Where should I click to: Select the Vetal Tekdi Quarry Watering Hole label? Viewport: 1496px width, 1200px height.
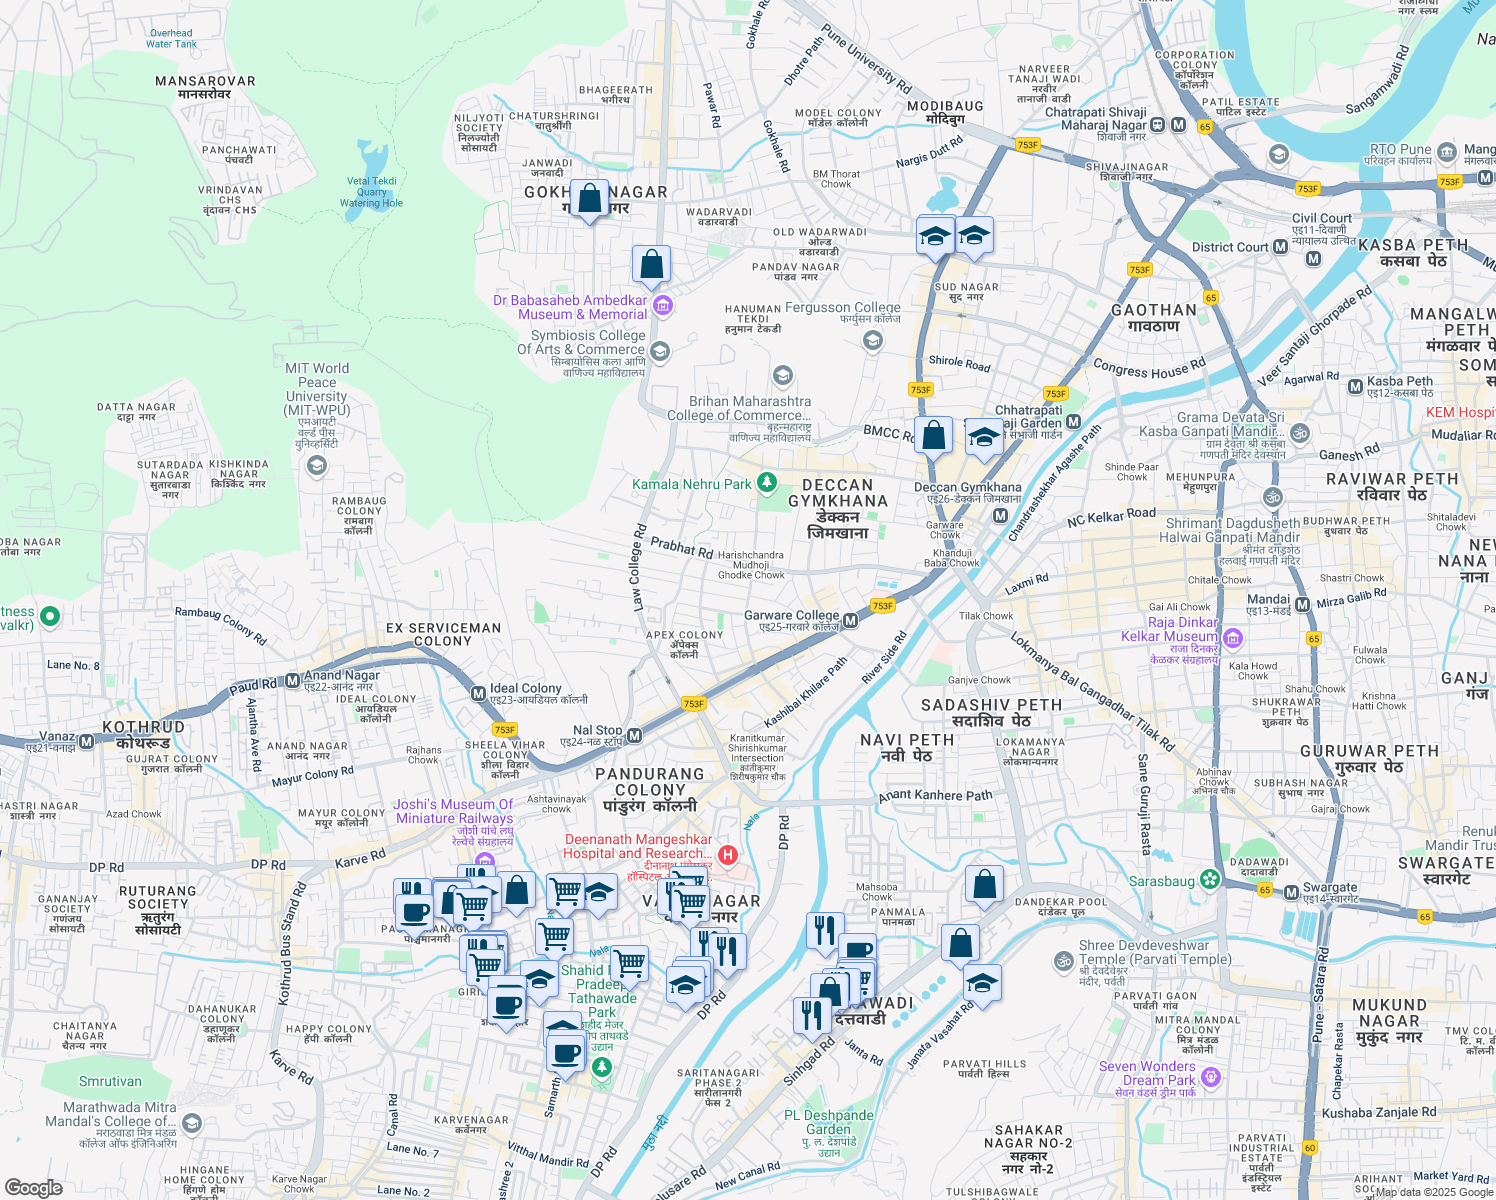[372, 192]
